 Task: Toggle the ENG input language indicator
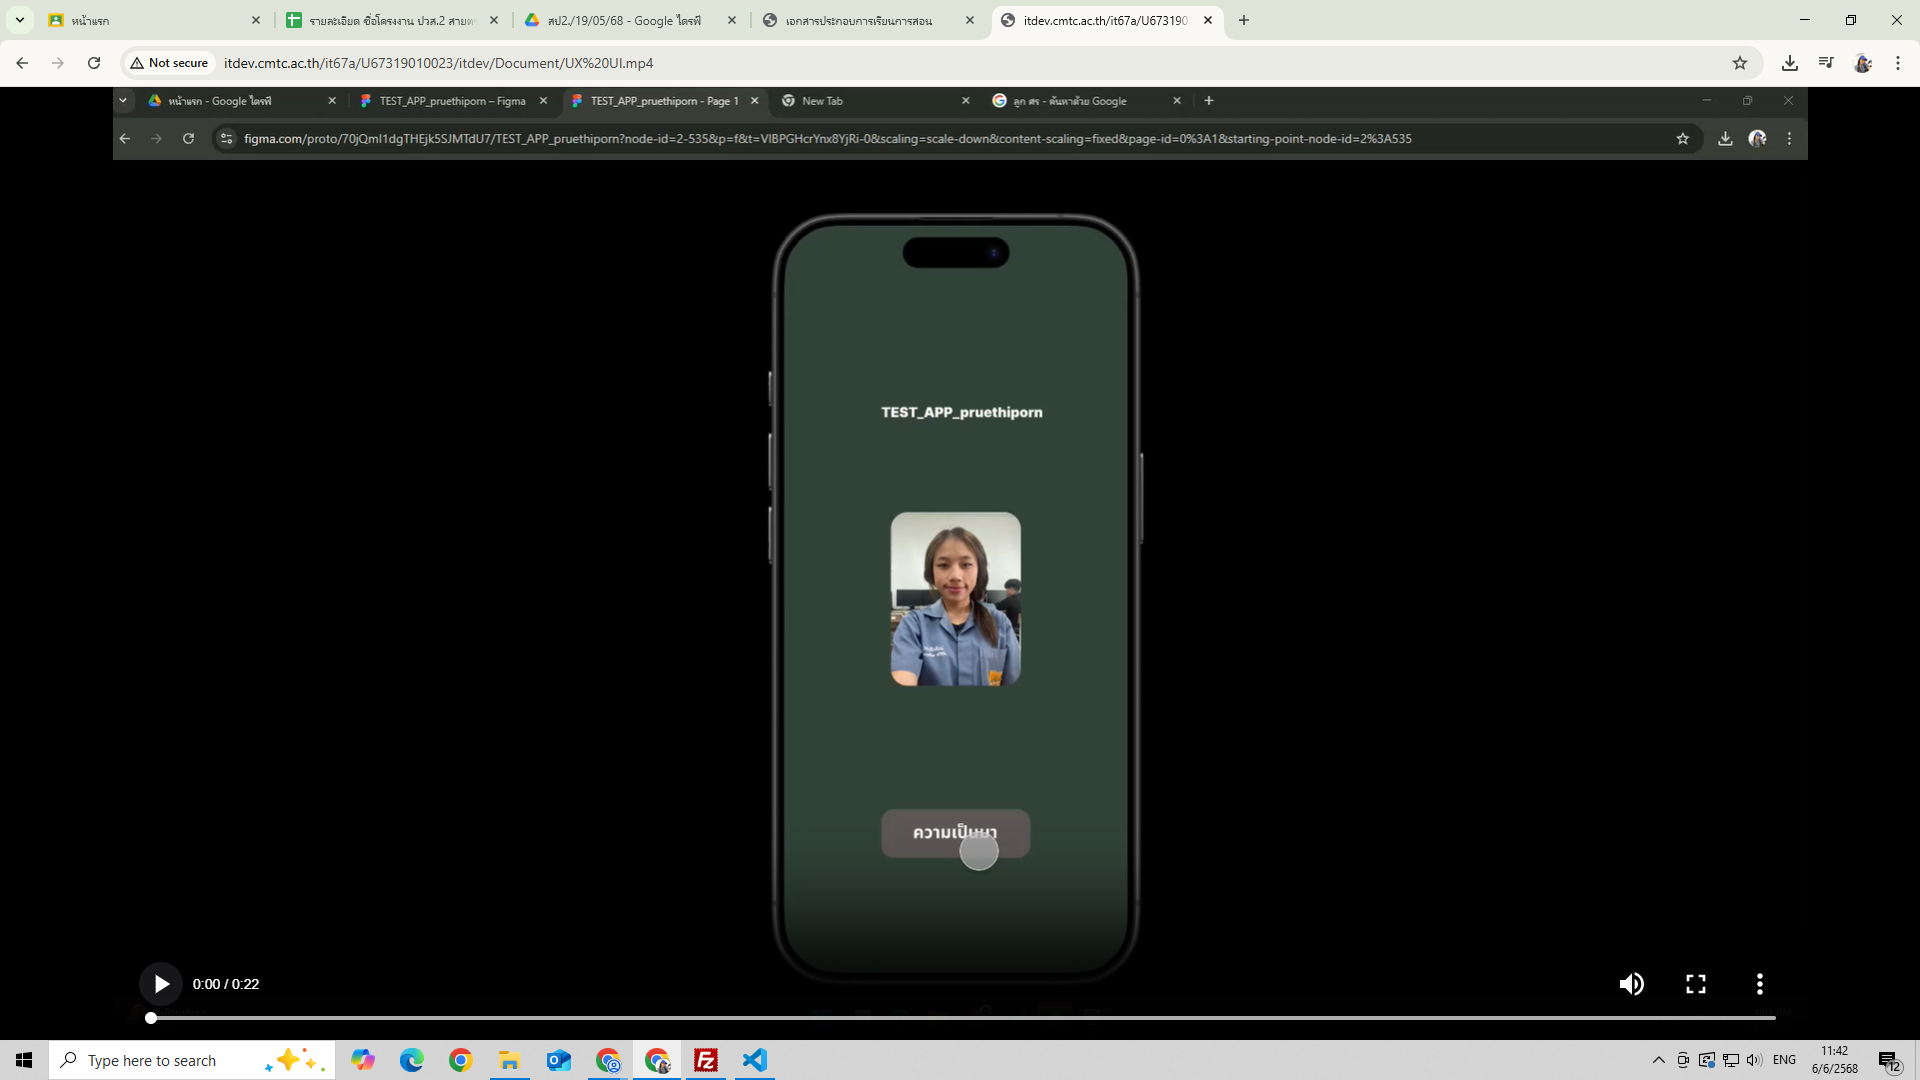tap(1784, 1060)
